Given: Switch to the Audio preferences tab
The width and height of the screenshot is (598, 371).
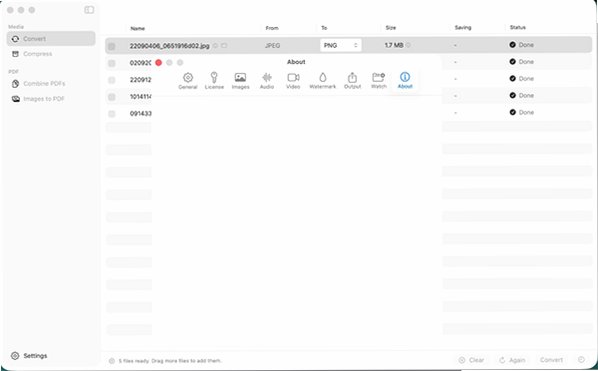Looking at the screenshot, I should coord(267,81).
